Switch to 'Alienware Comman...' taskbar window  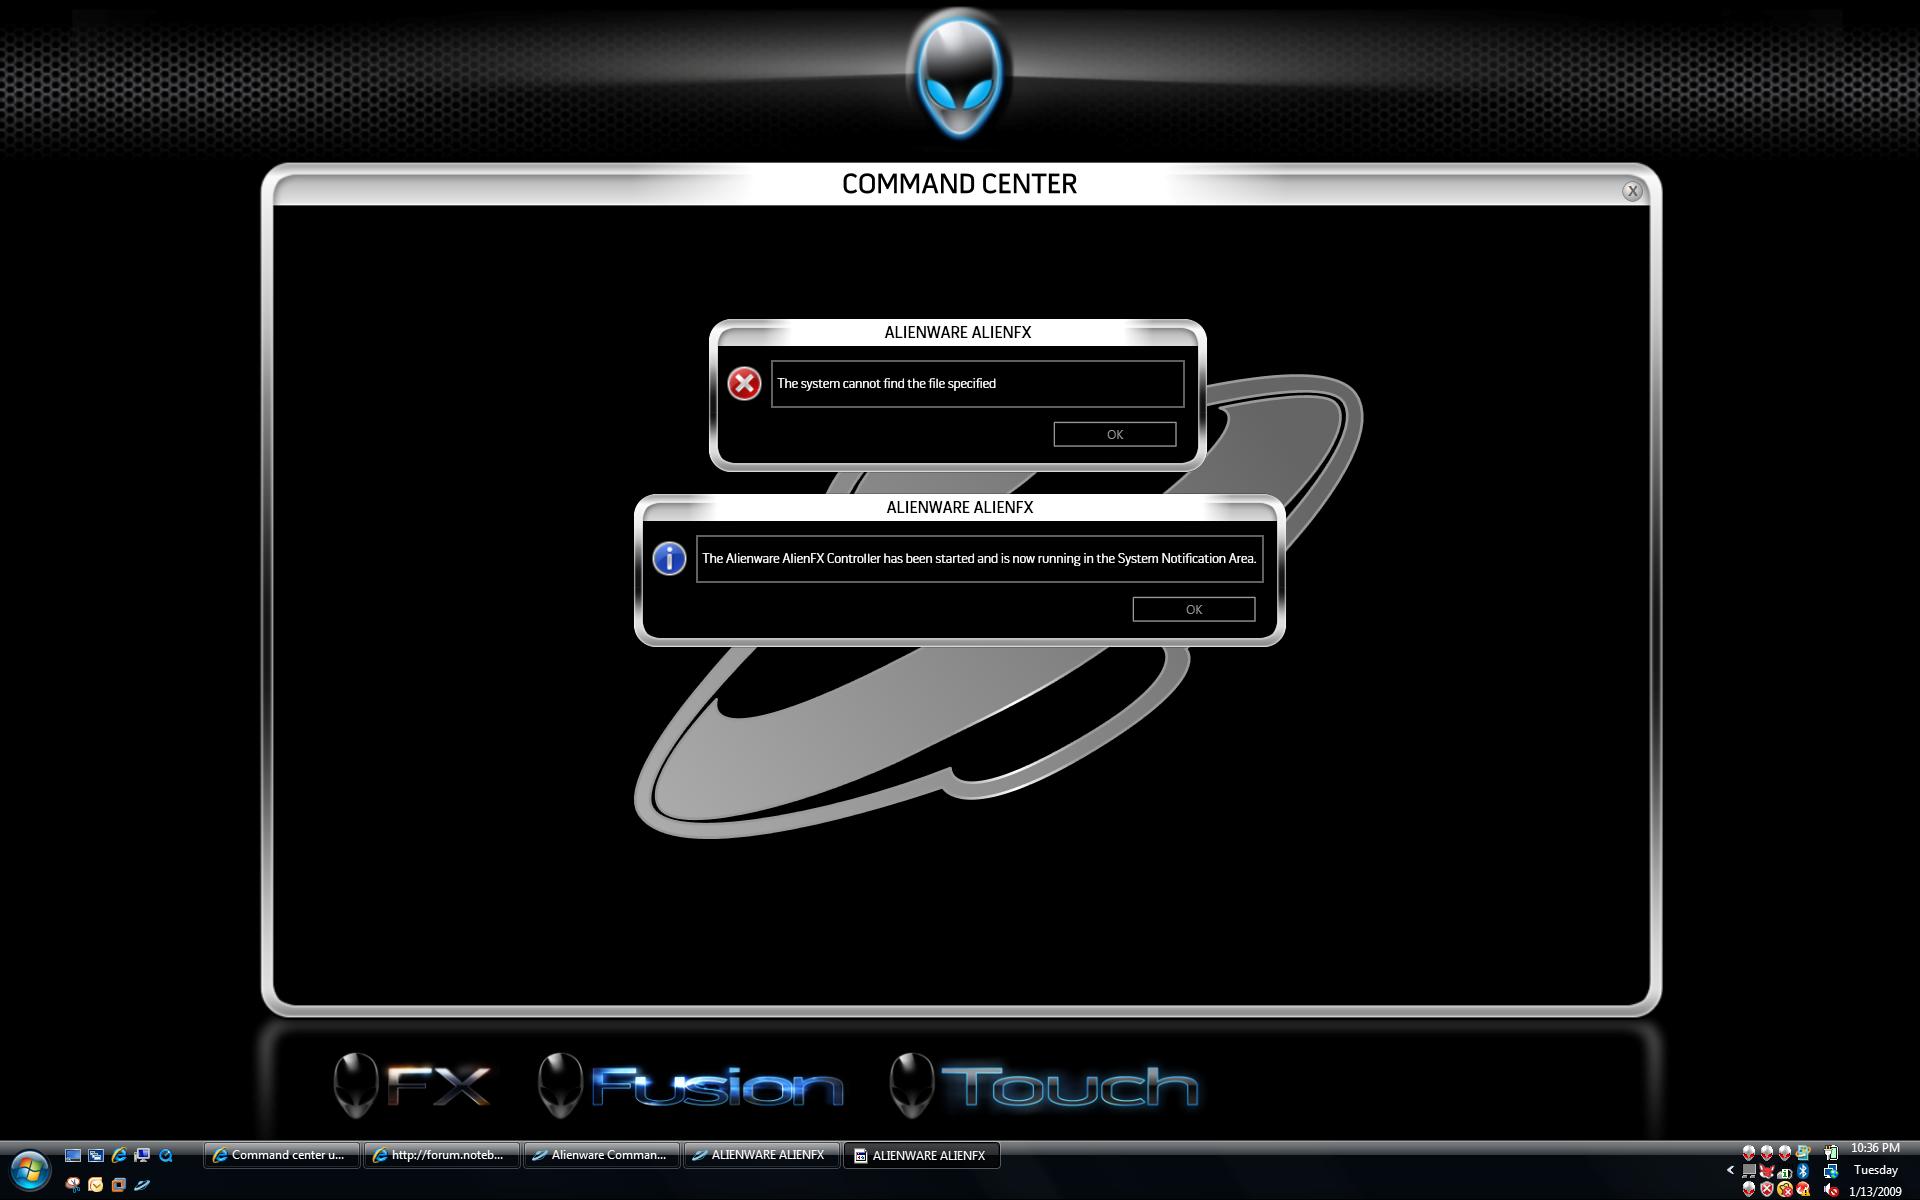point(601,1155)
